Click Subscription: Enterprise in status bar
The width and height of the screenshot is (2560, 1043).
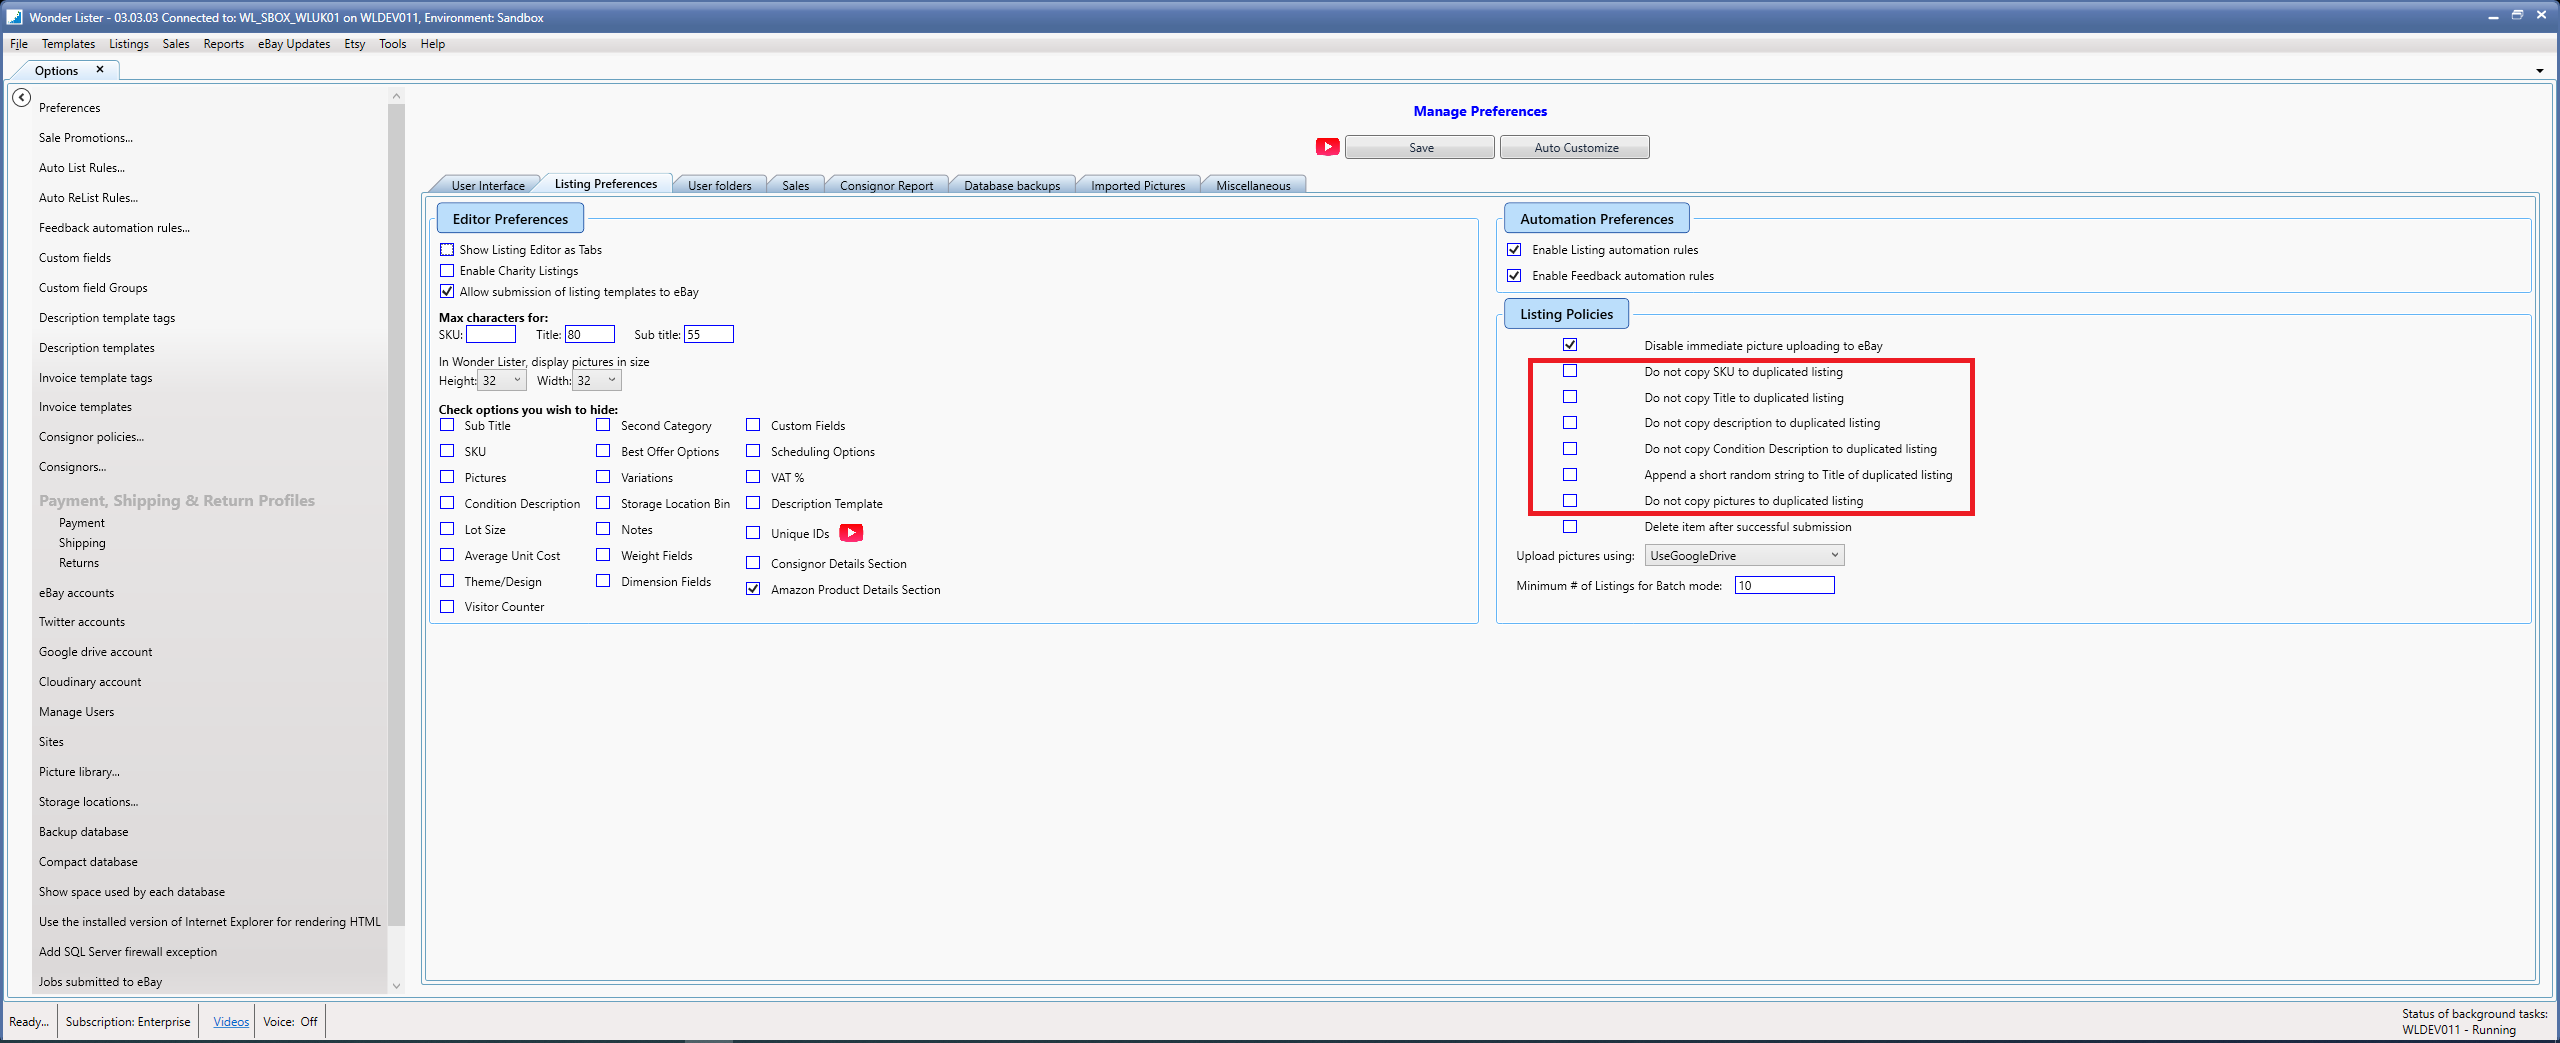click(128, 1021)
